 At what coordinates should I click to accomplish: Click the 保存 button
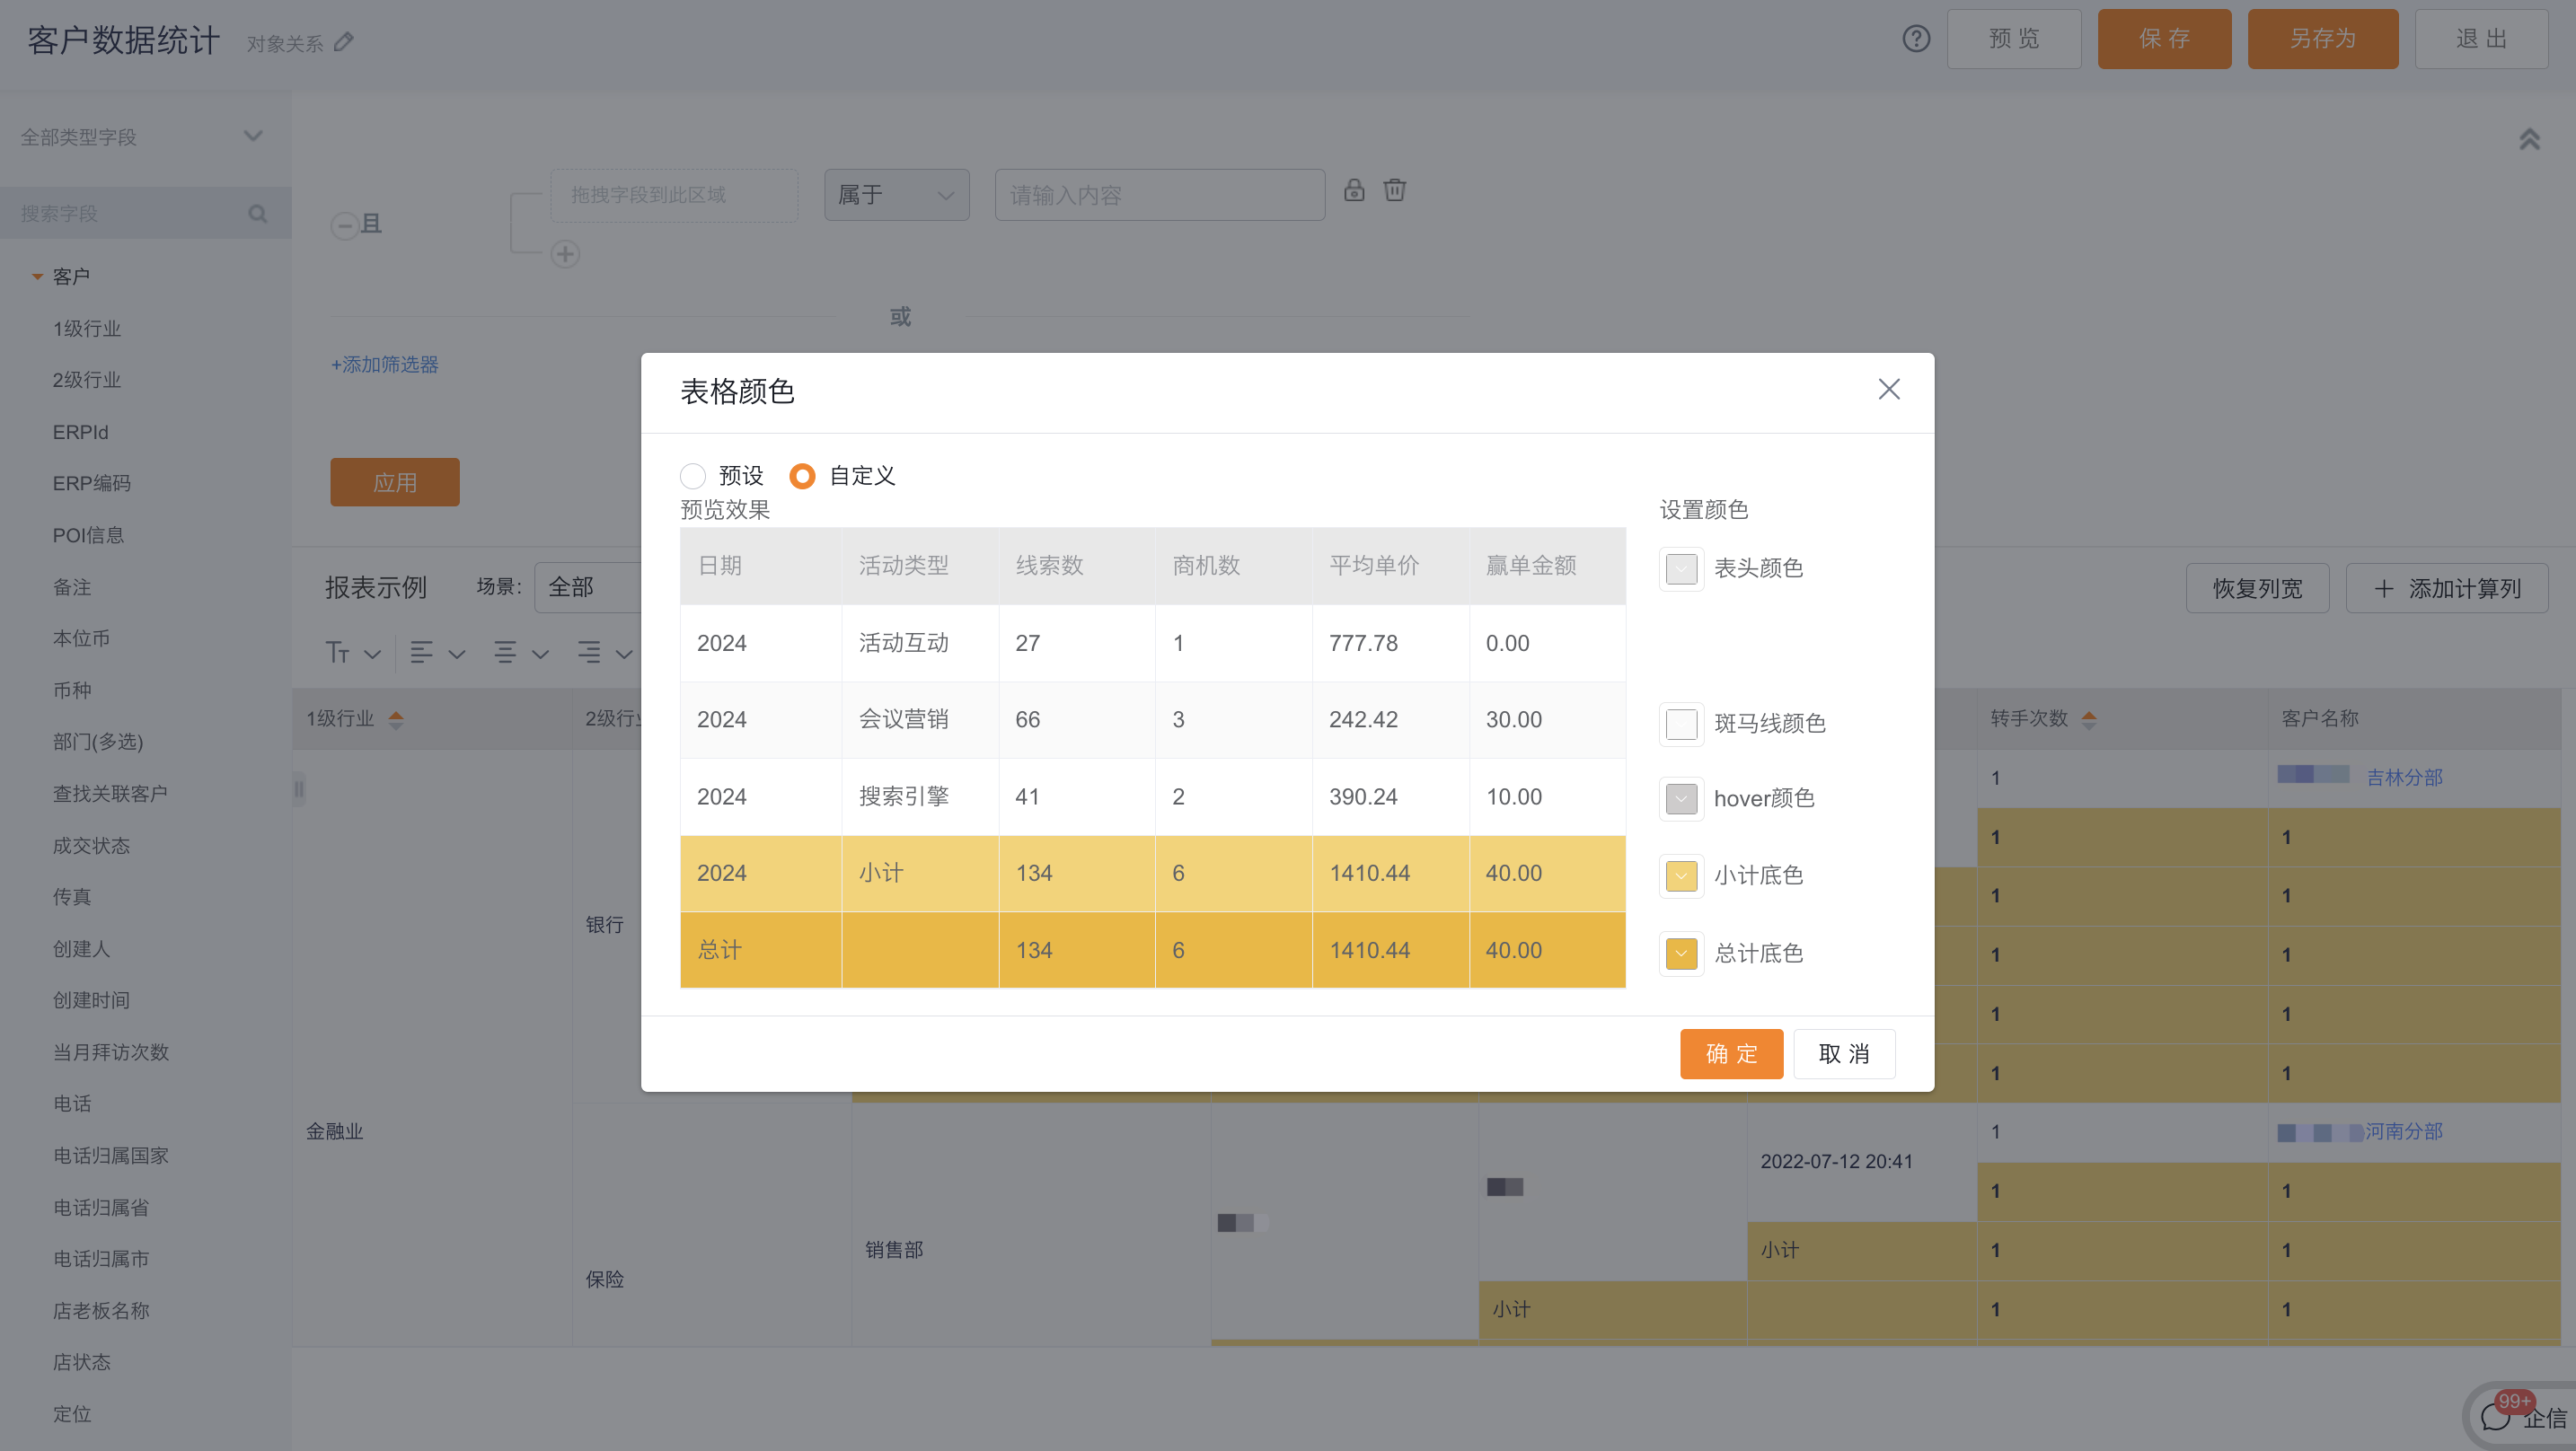coord(2164,39)
